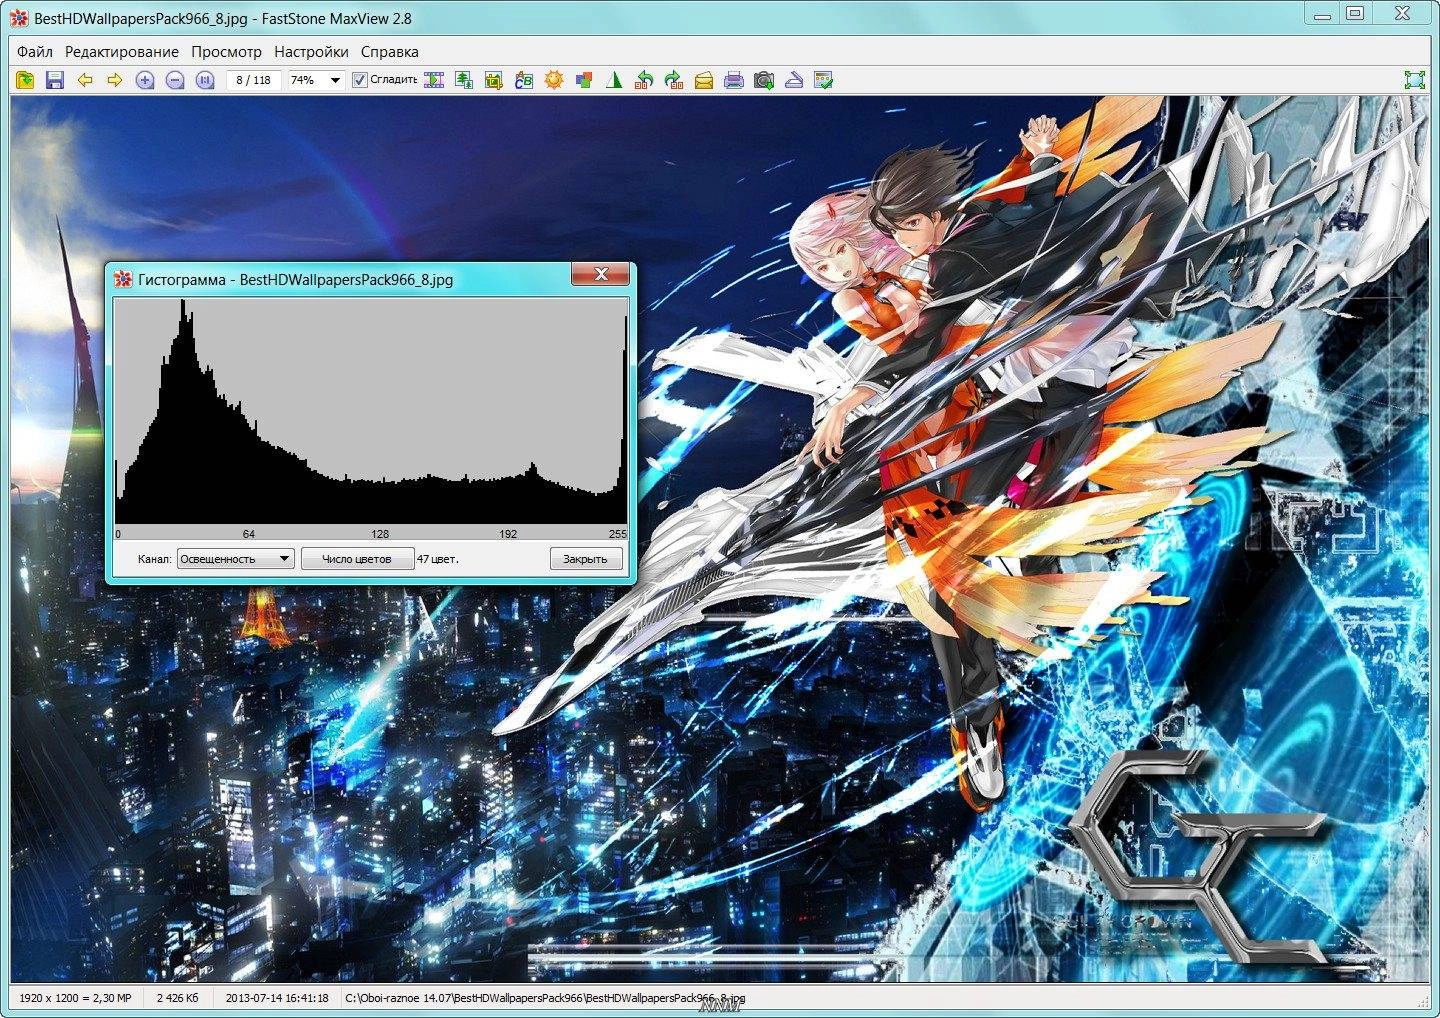Click the FastStone app icon in title bar

click(x=19, y=18)
